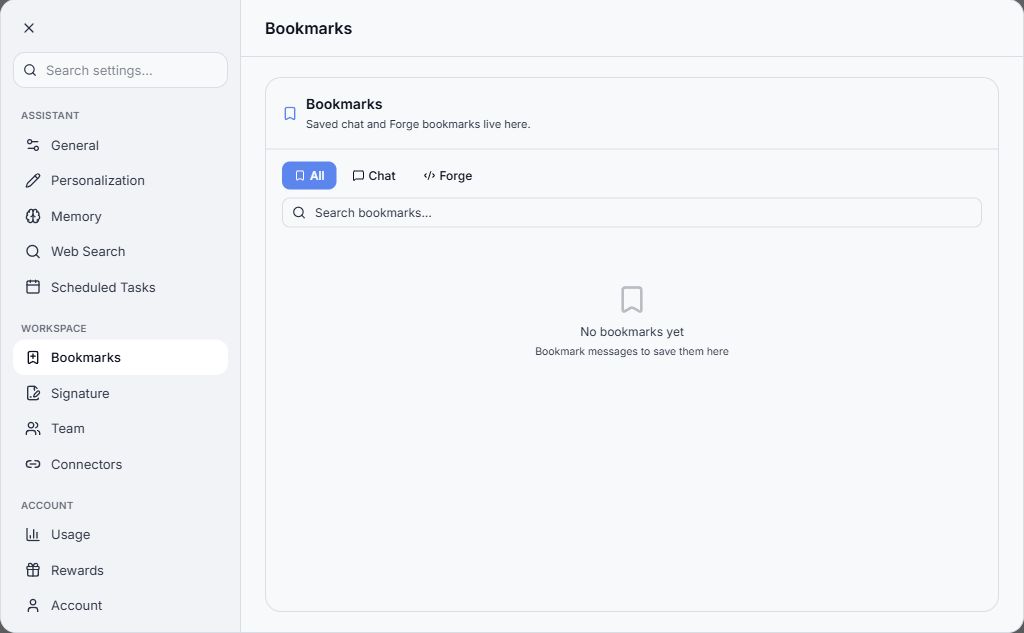Click the WORKSPACE section label
This screenshot has width=1024, height=633.
pyautogui.click(x=54, y=329)
